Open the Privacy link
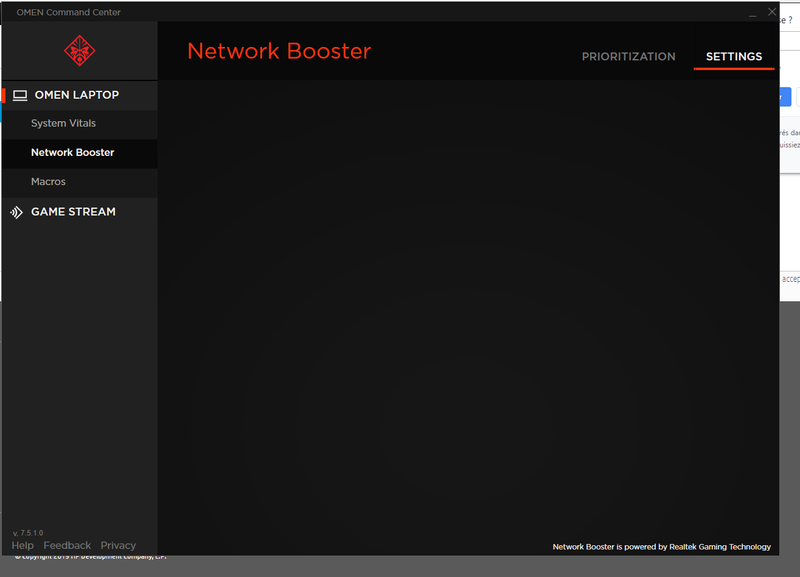 tap(118, 545)
